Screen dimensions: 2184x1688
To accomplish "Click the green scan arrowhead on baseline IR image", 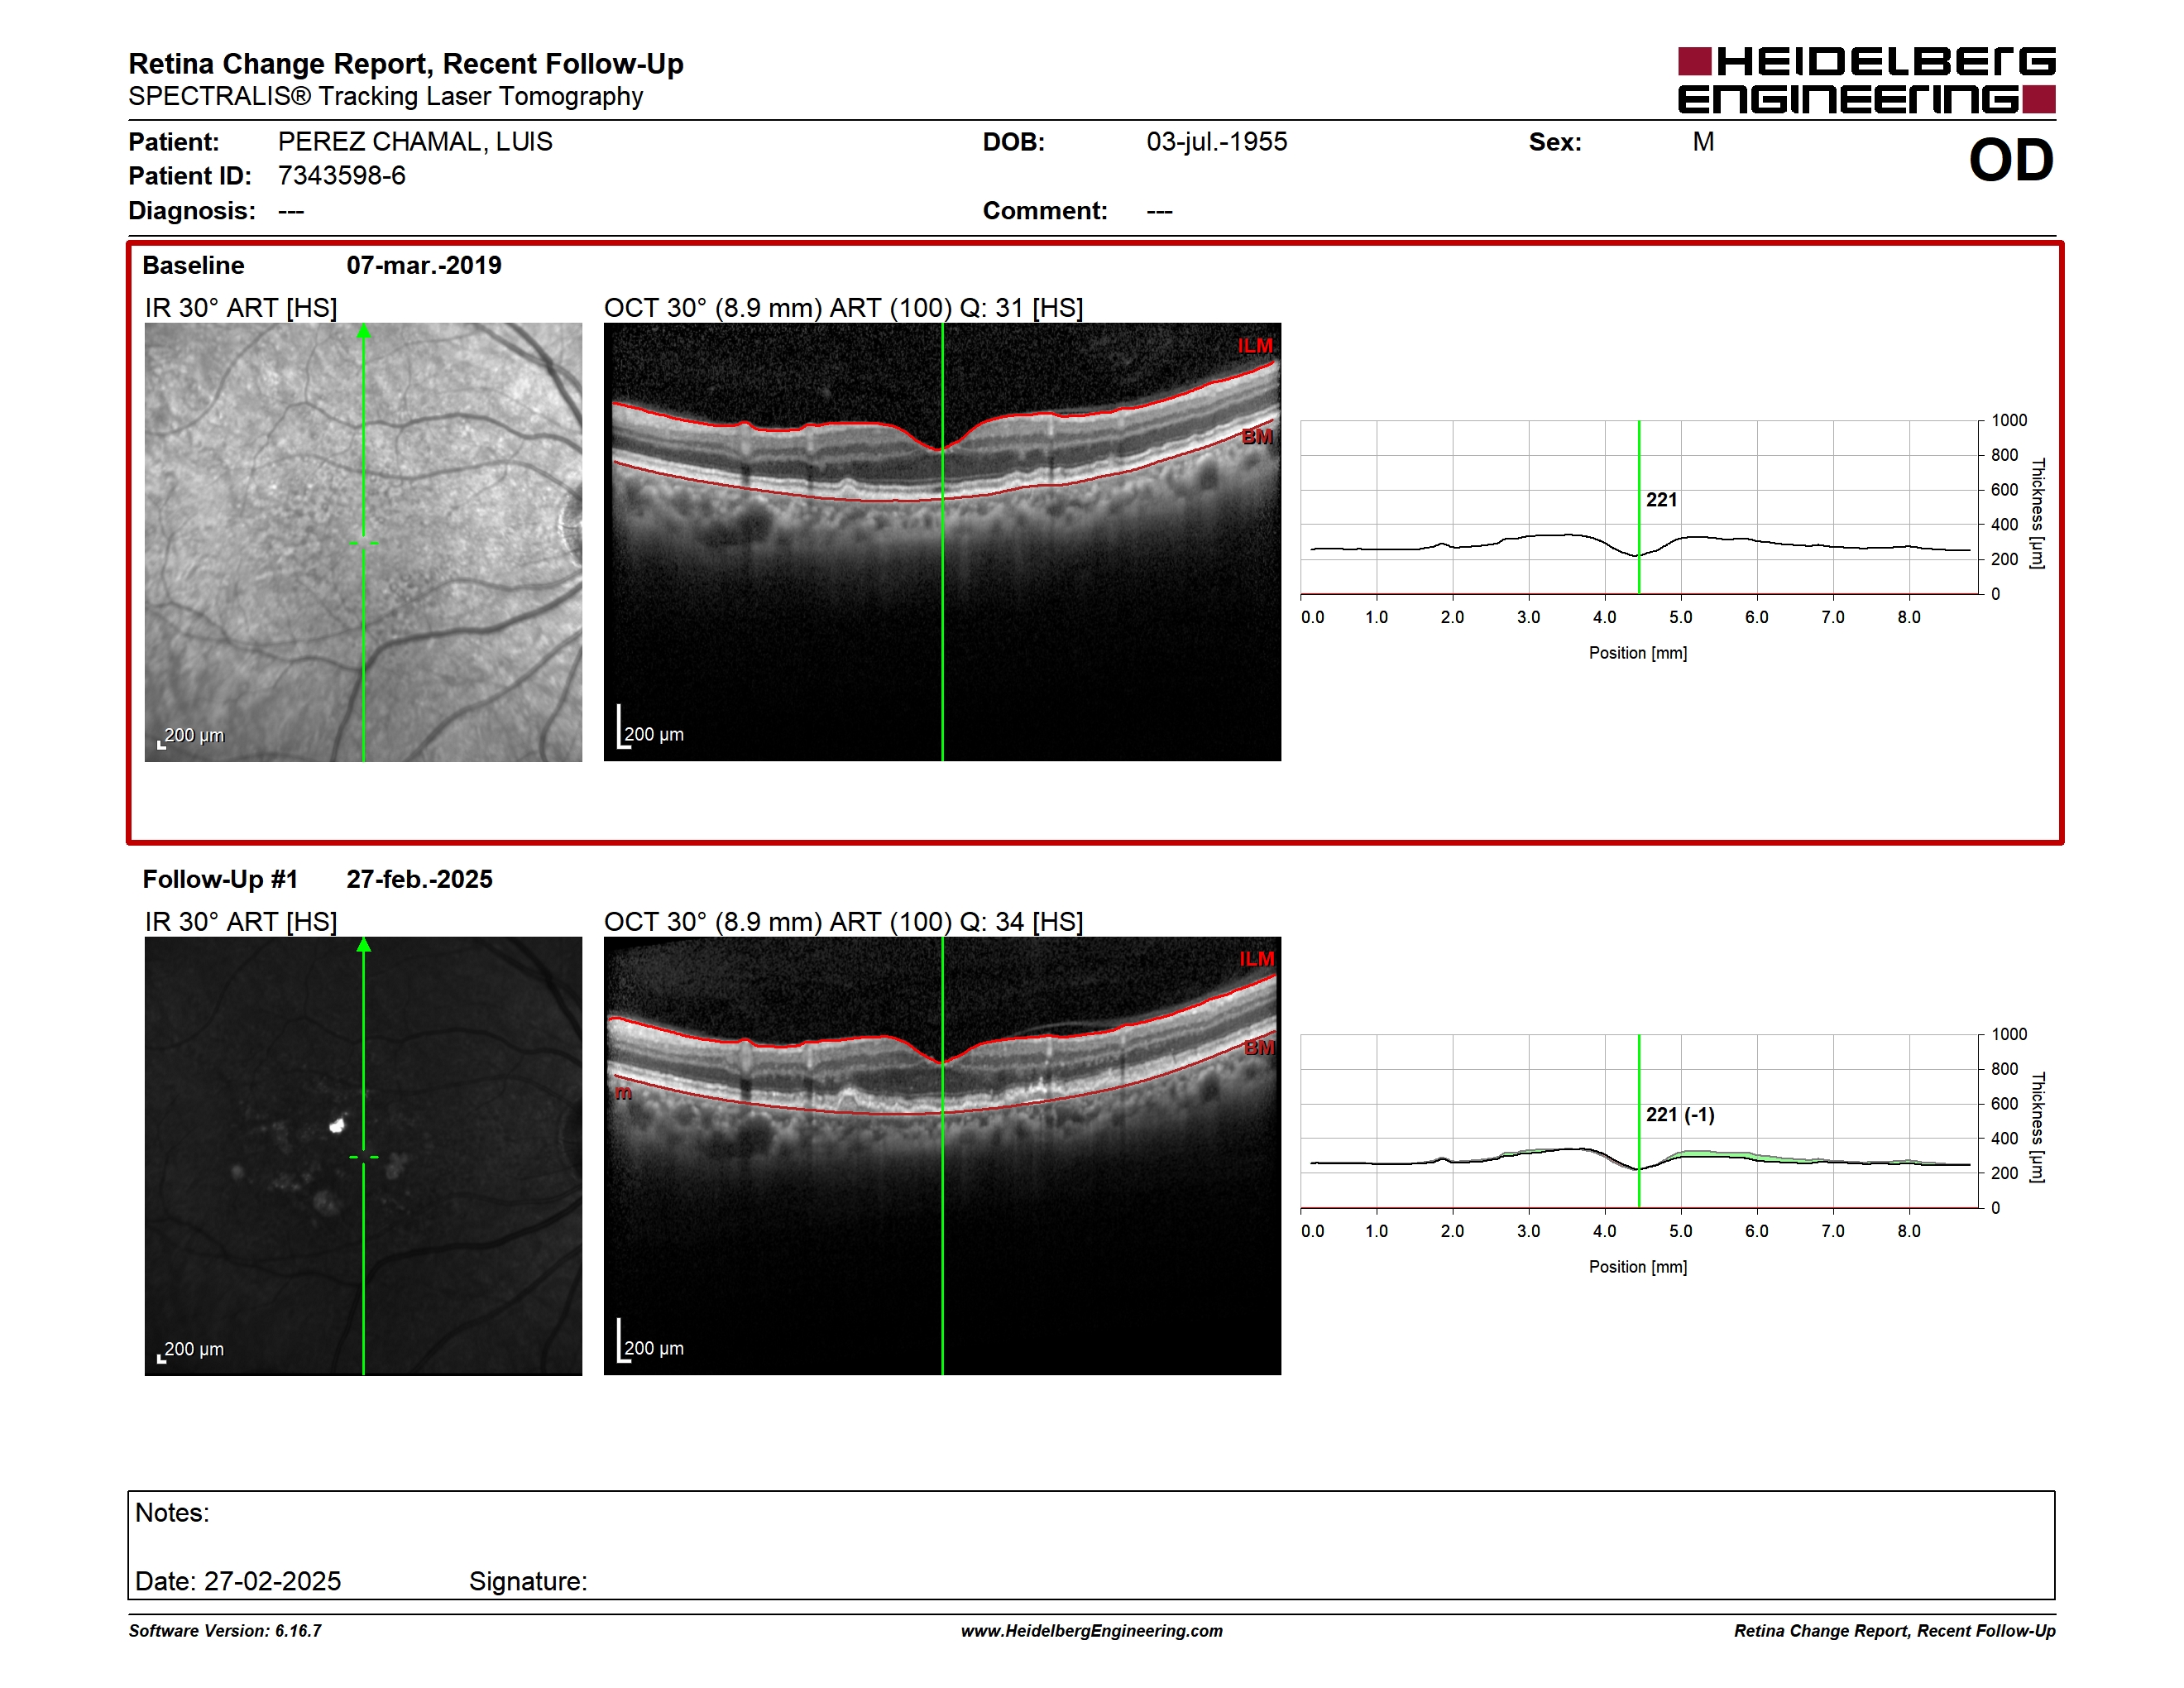I will coord(364,331).
